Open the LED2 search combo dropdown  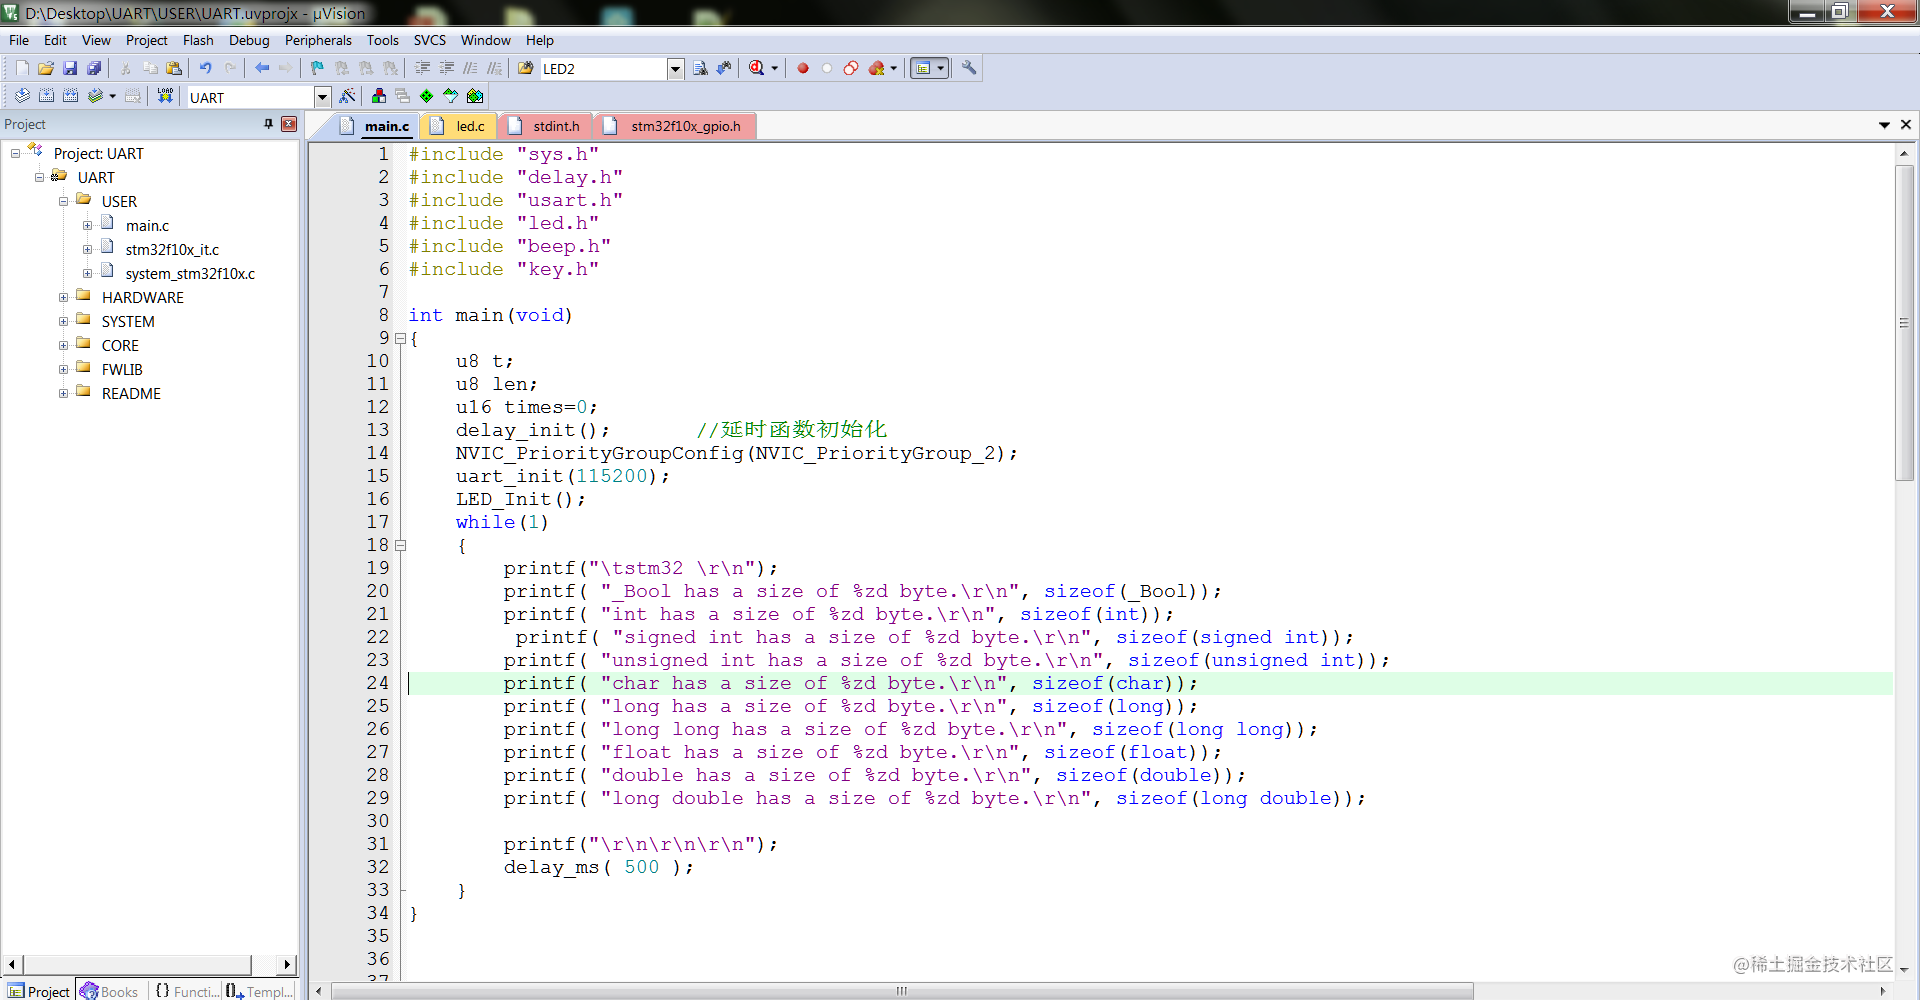coord(675,68)
